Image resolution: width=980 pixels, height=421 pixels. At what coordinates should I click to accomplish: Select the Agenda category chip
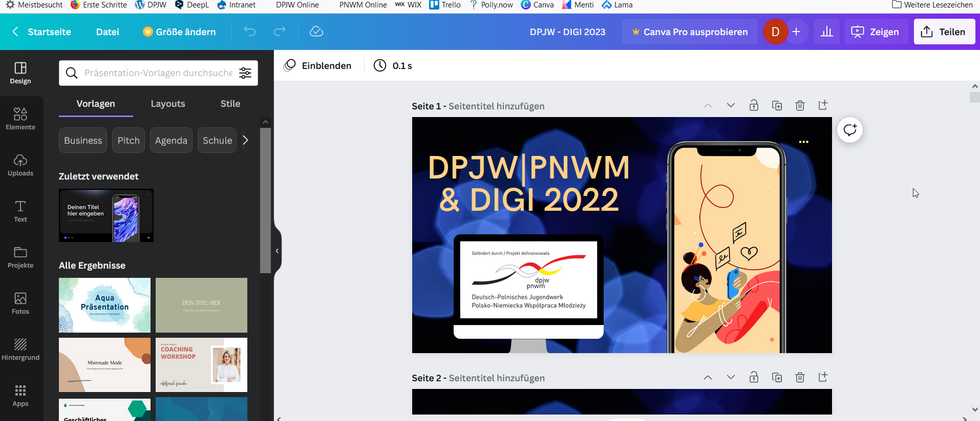pyautogui.click(x=171, y=141)
